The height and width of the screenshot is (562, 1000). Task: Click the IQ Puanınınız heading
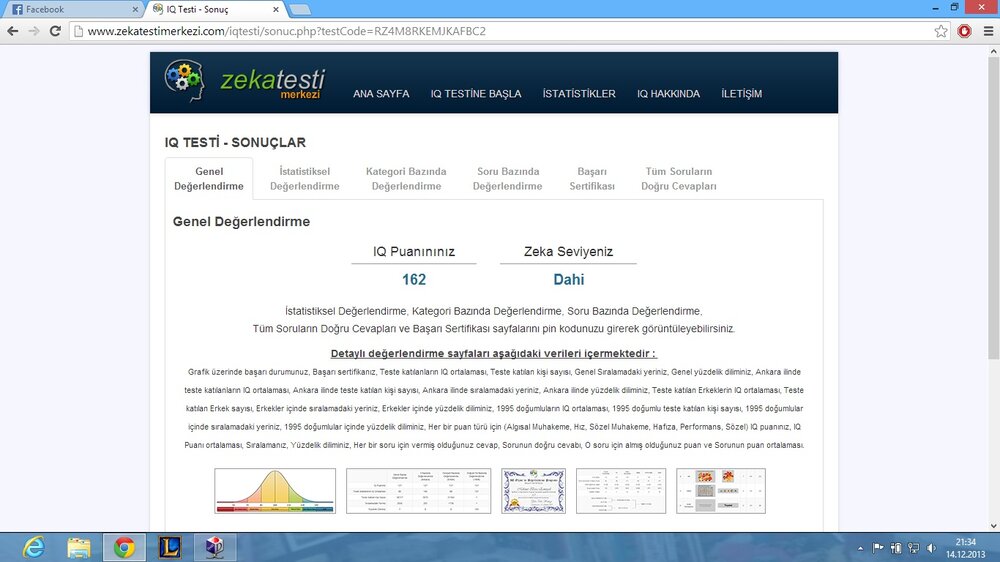pos(414,251)
